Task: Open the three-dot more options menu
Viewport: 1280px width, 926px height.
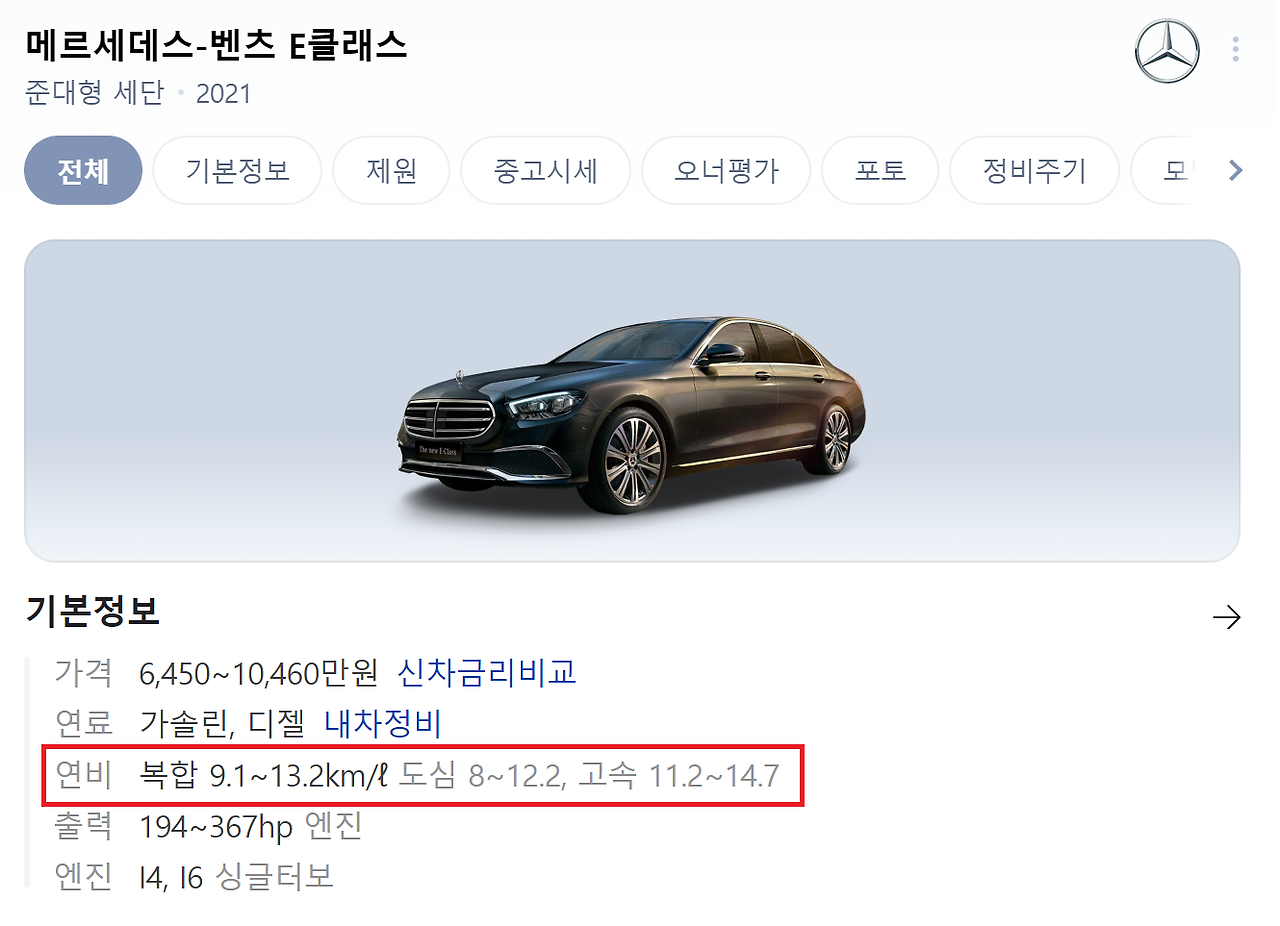Action: [1237, 50]
